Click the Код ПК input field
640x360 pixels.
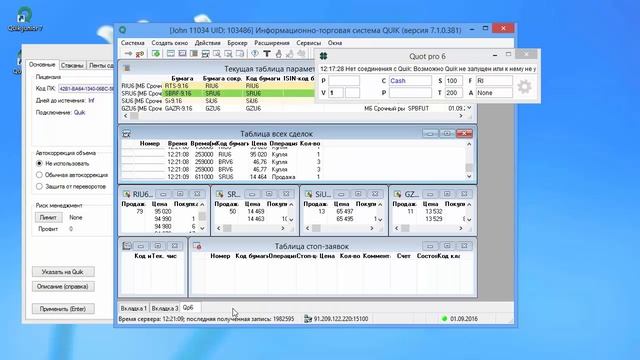point(85,89)
